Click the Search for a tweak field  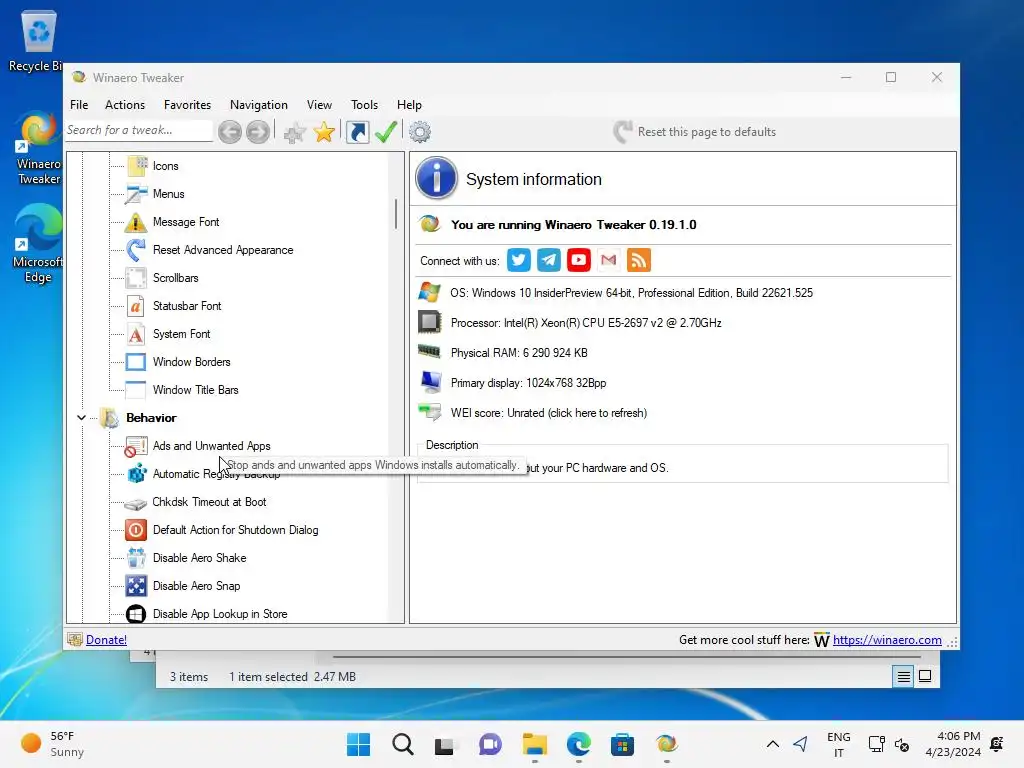(139, 131)
